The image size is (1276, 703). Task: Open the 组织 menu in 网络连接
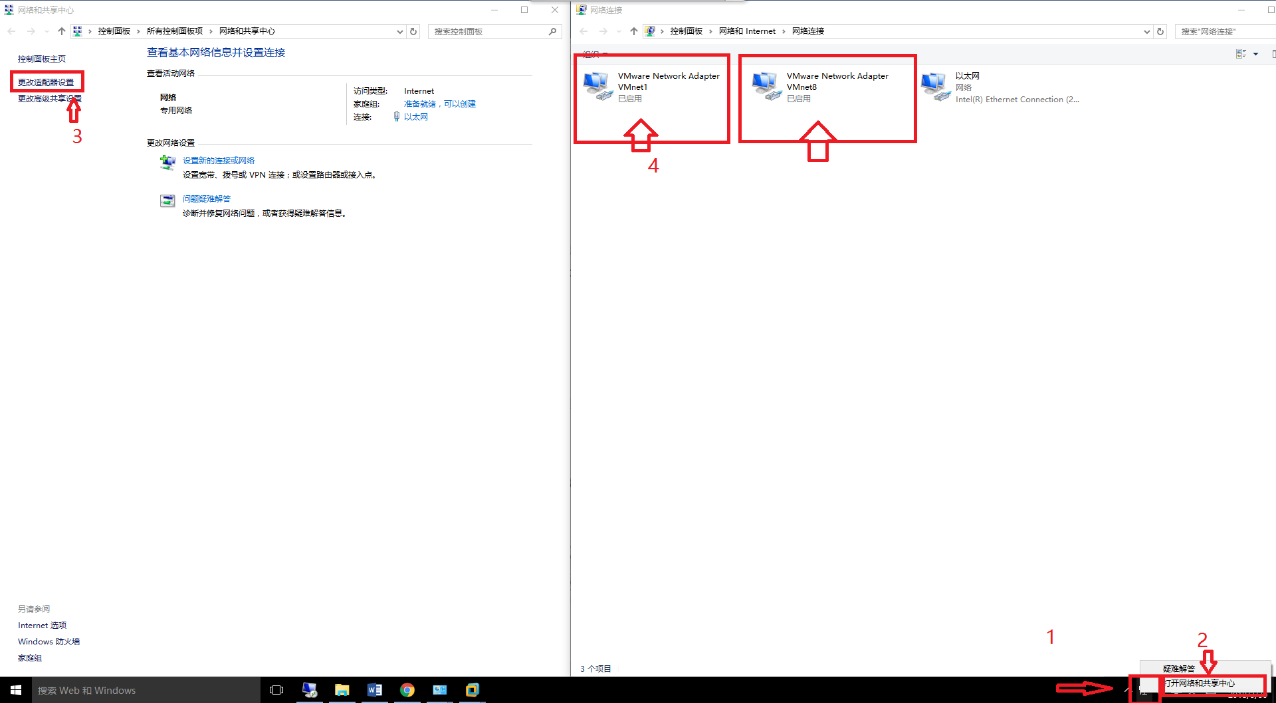point(594,54)
